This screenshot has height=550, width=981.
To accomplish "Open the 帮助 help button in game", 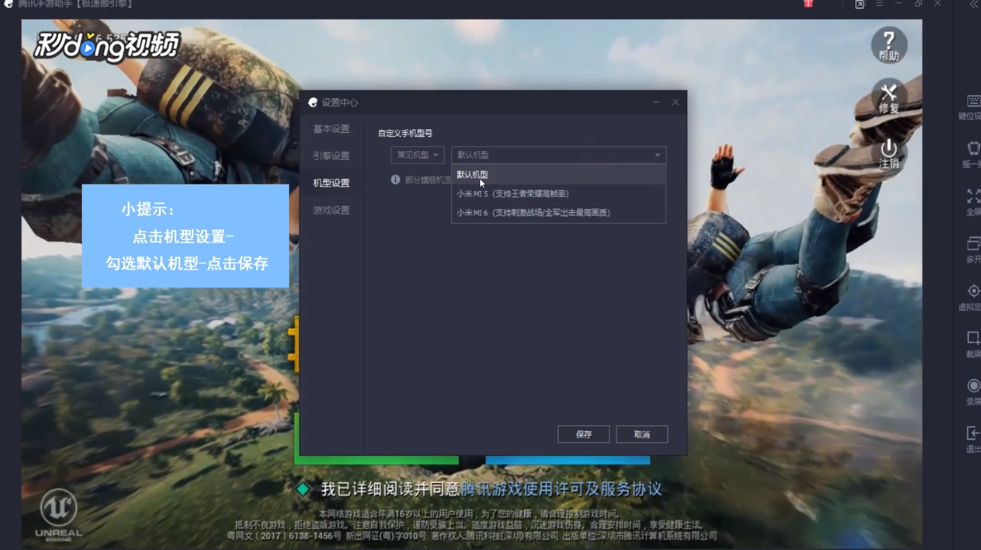I will (888, 44).
